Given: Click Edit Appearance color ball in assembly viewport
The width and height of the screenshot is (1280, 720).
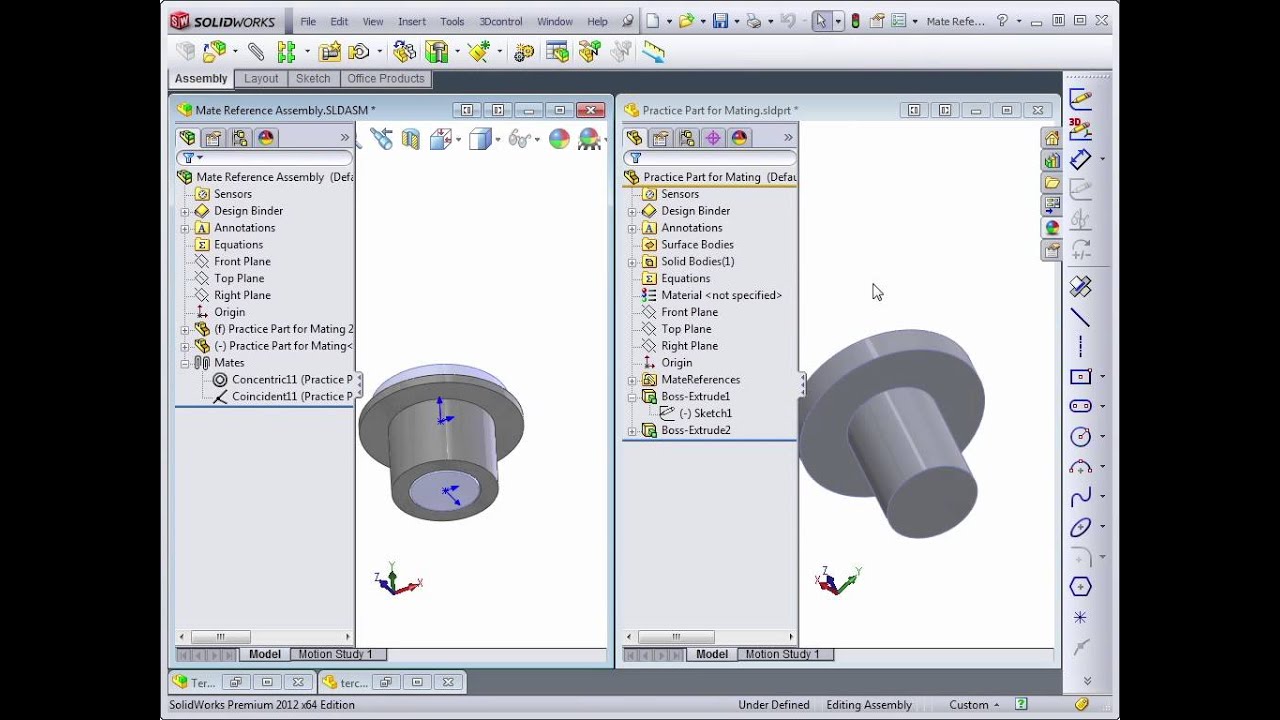Looking at the screenshot, I should tap(559, 139).
